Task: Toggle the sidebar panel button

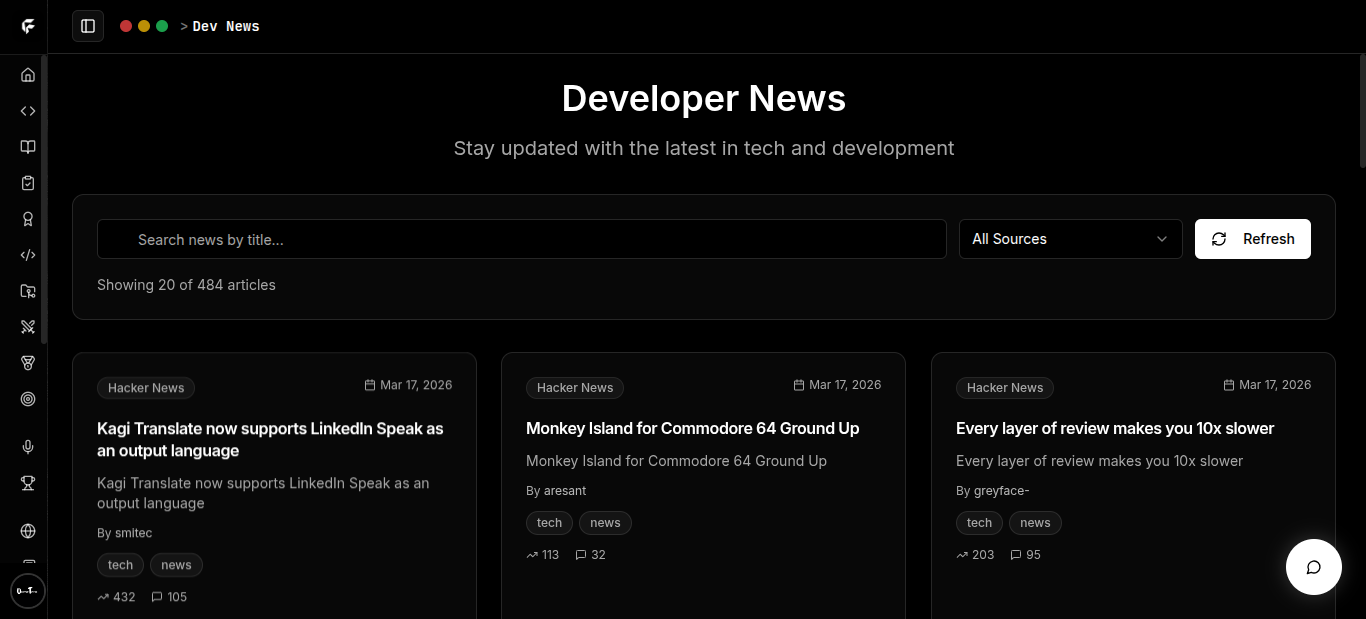Action: tap(88, 26)
